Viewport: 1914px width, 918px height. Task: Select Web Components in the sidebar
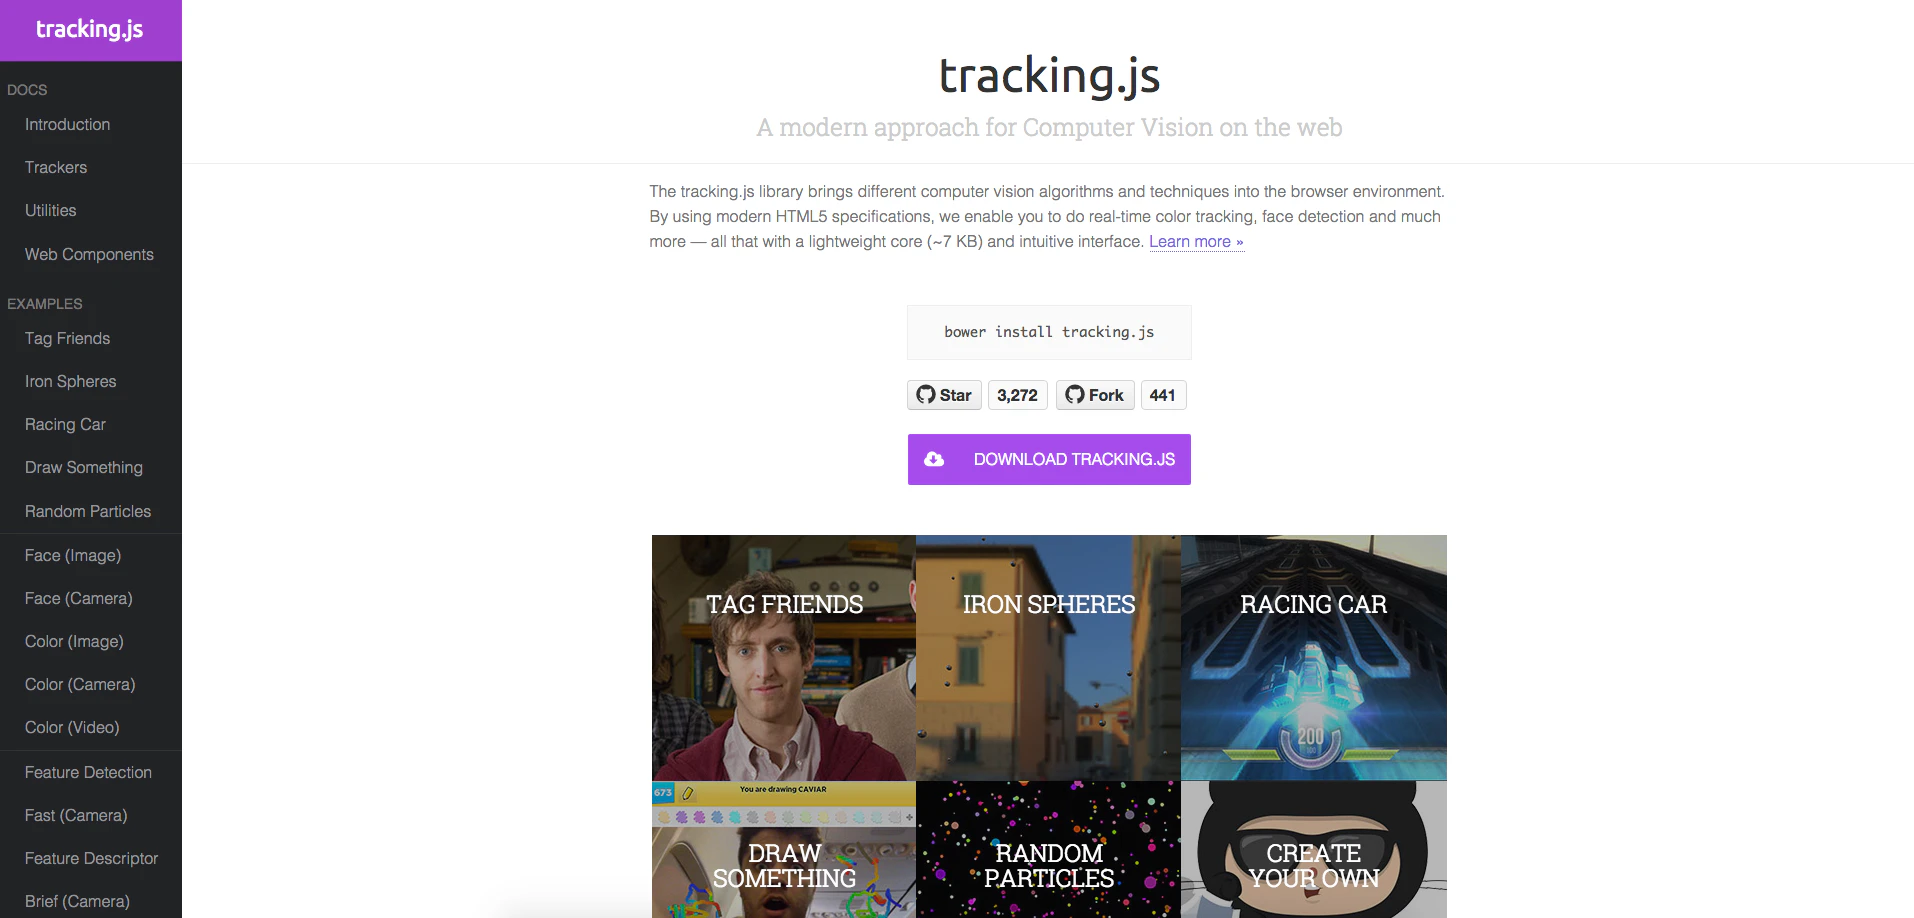point(91,254)
